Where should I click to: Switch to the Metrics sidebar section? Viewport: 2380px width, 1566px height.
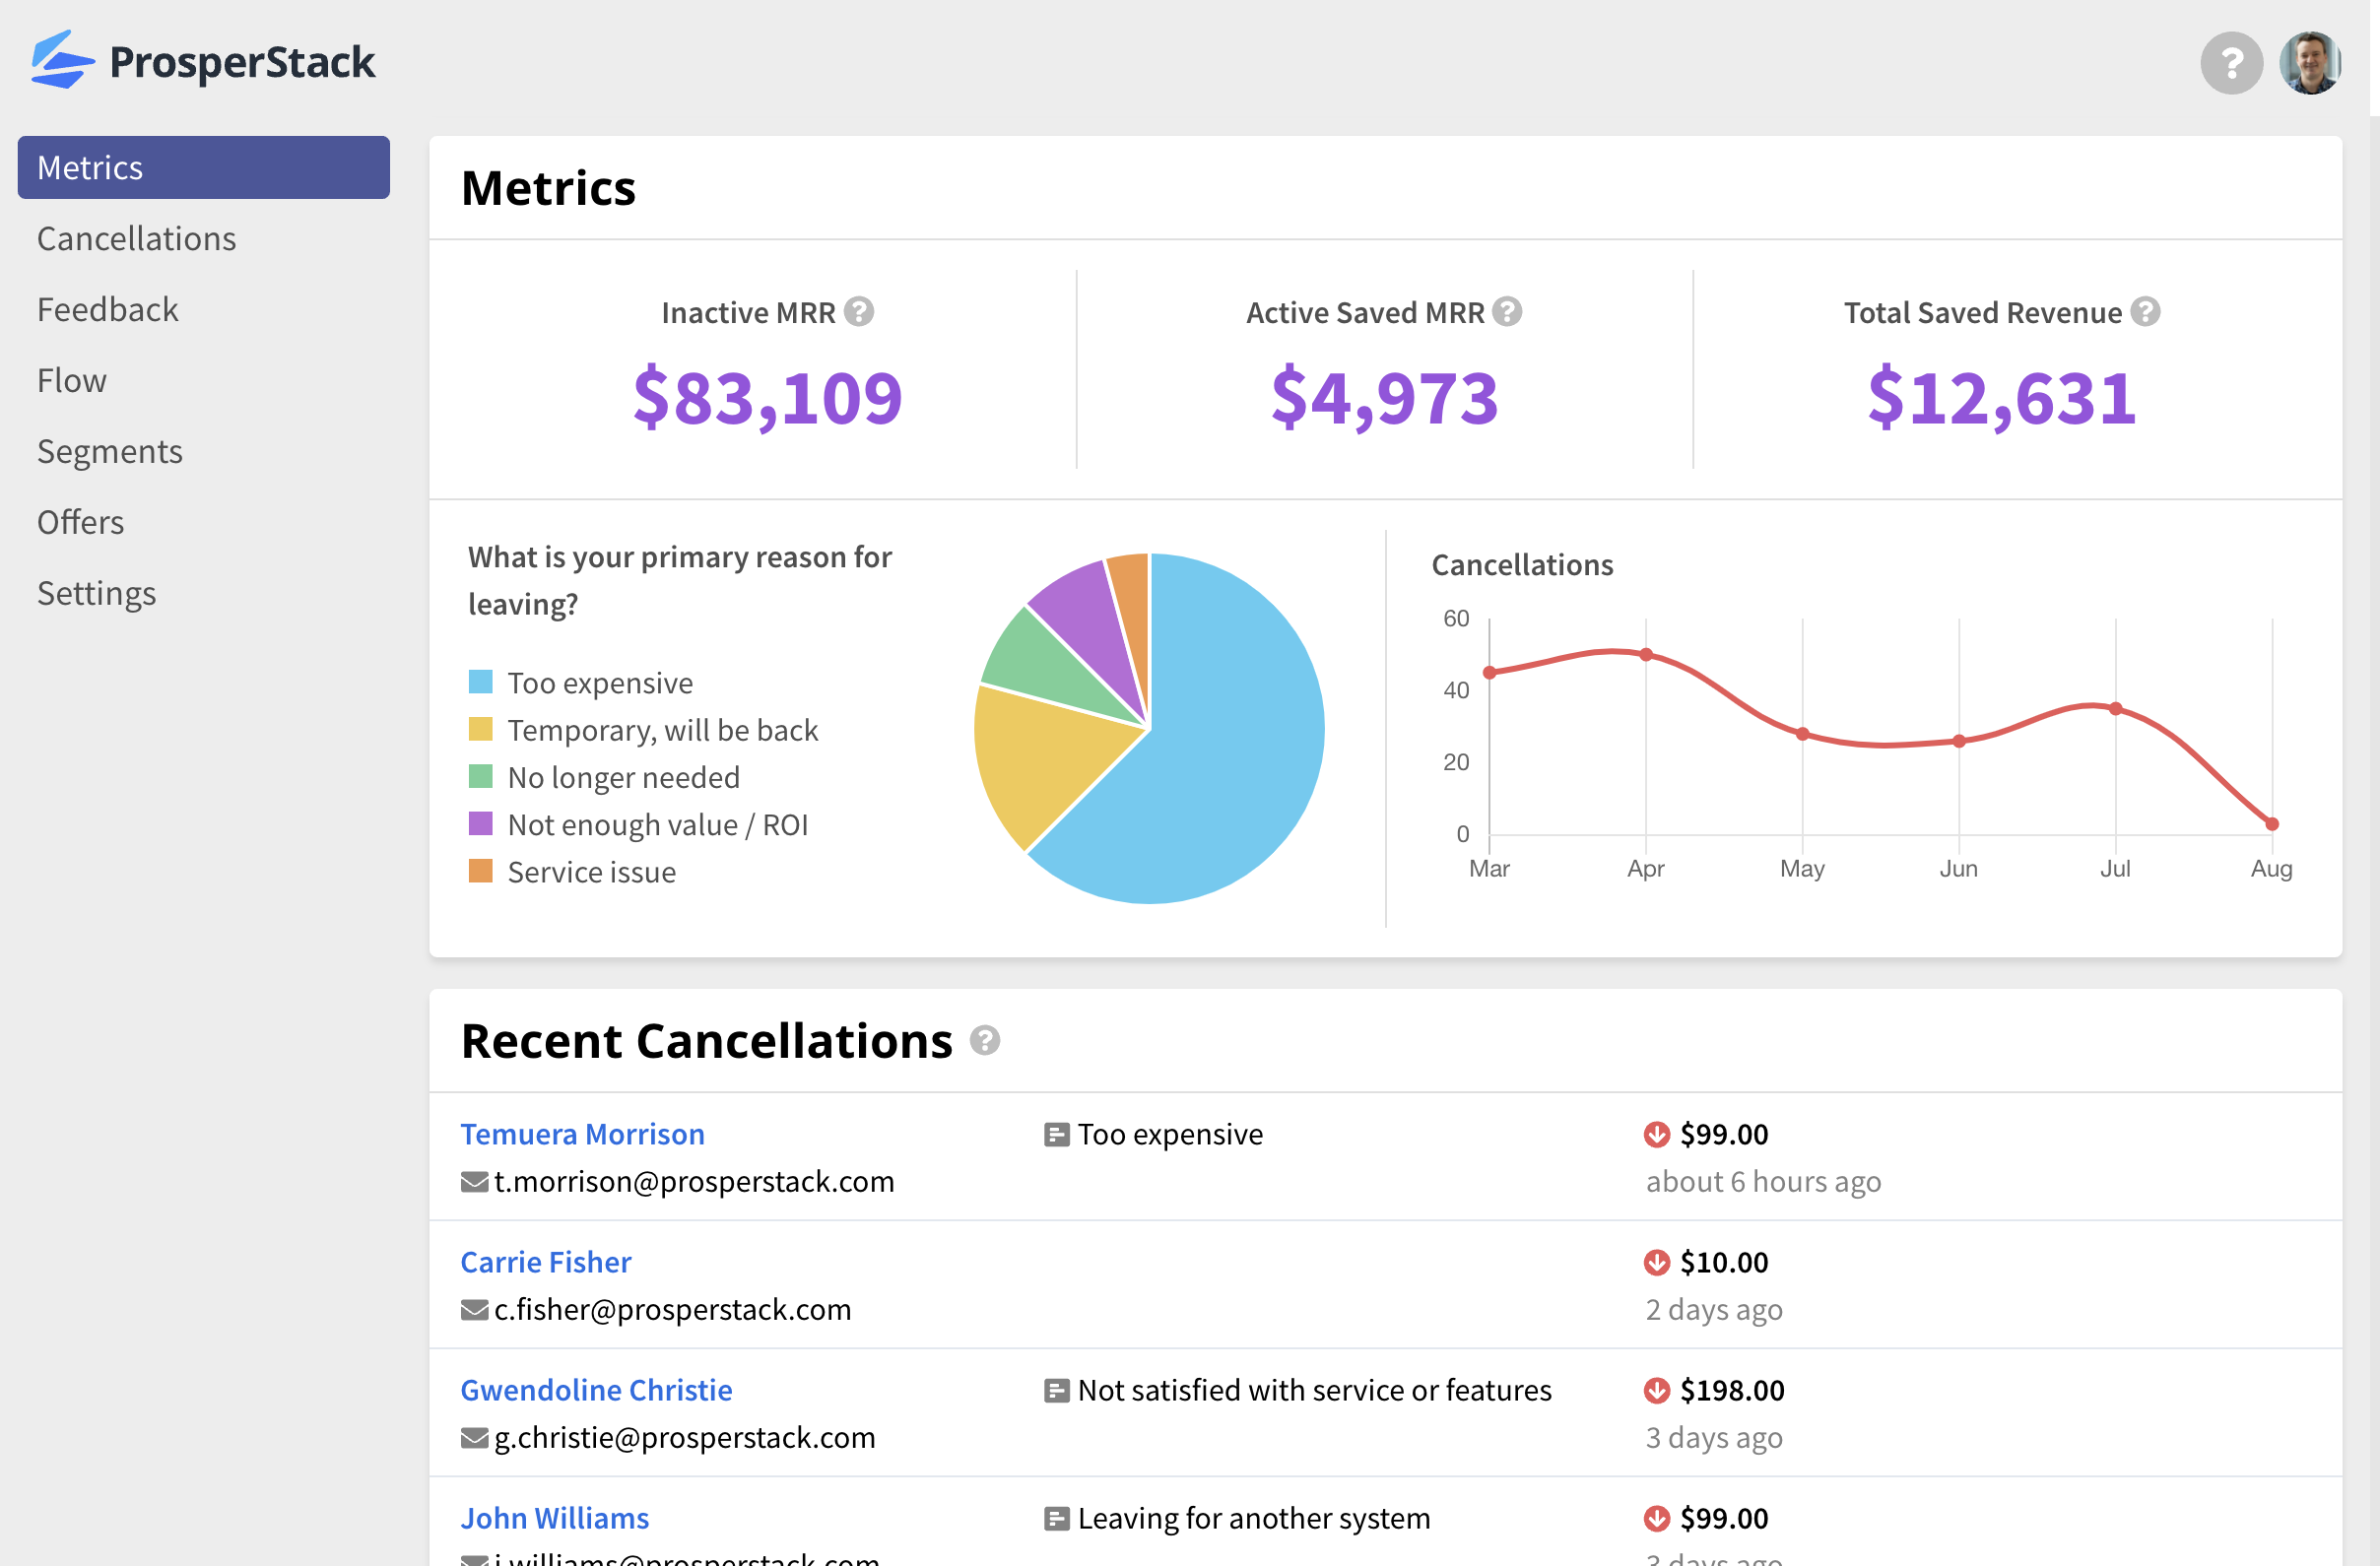pos(90,167)
